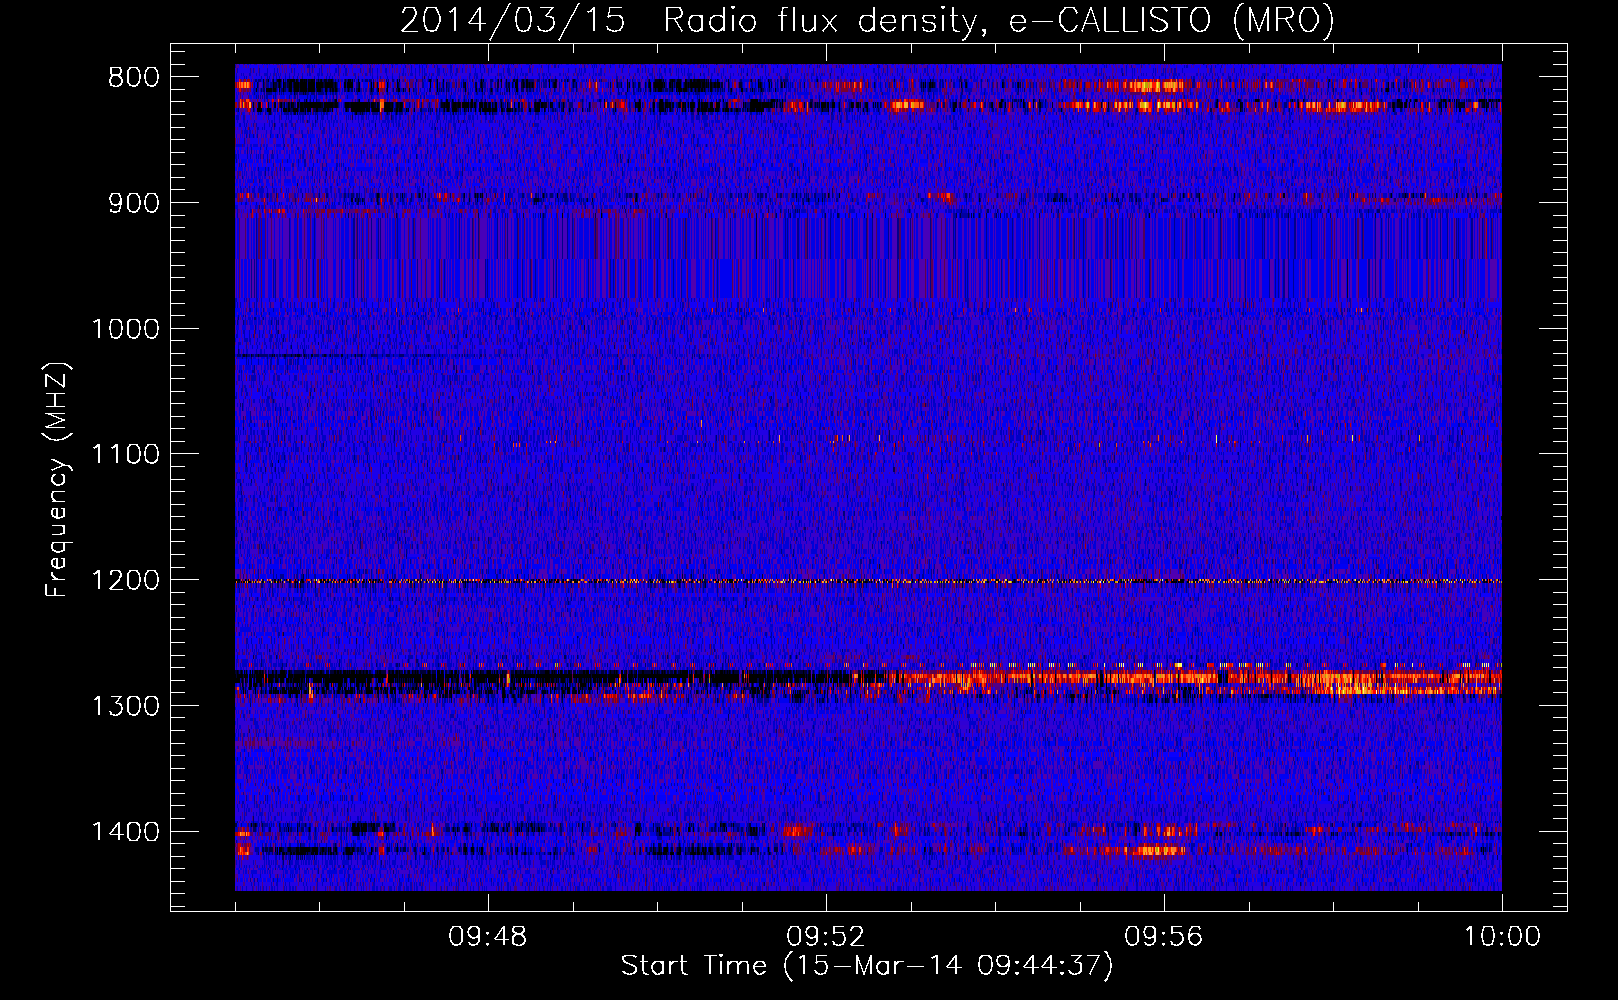This screenshot has width=1618, height=1000.
Task: Click the 09:52 time tick label
Action: click(826, 937)
